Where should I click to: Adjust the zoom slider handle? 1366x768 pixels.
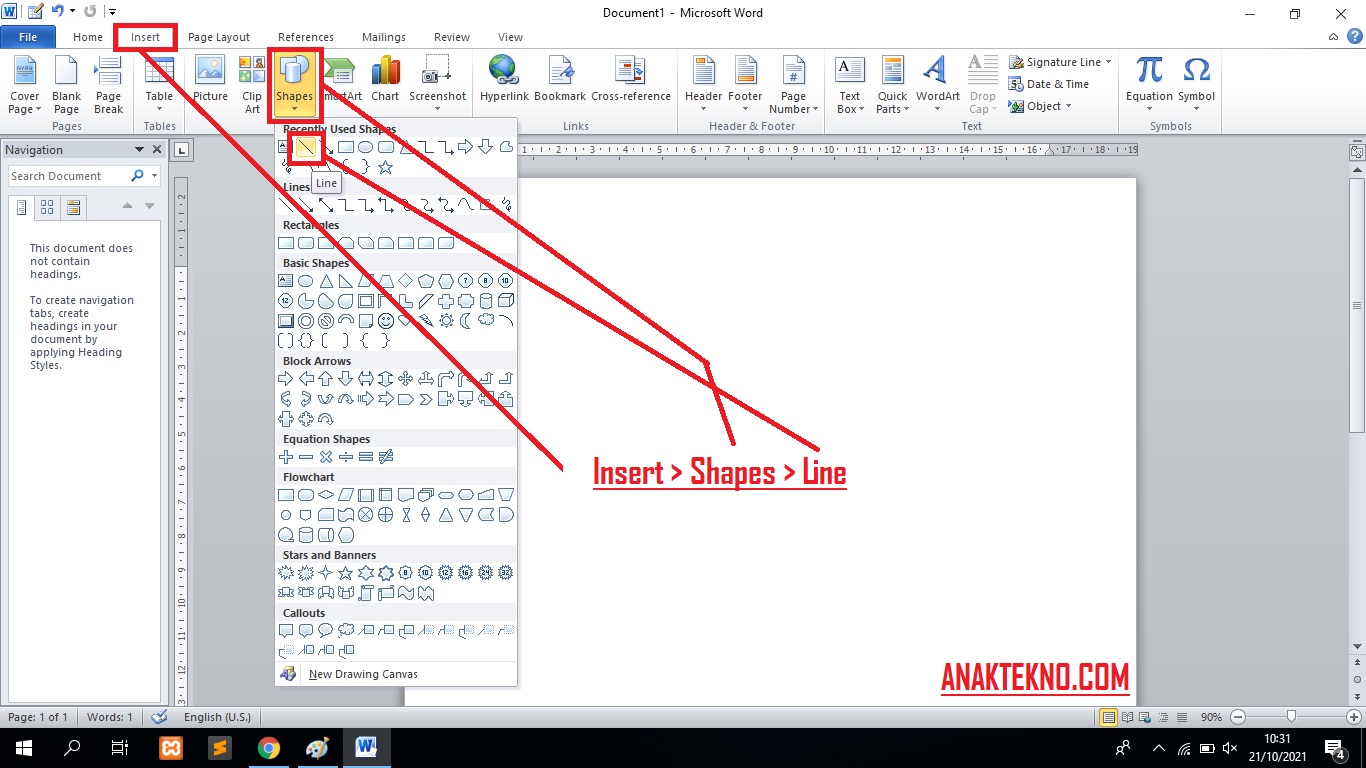pyautogui.click(x=1292, y=717)
